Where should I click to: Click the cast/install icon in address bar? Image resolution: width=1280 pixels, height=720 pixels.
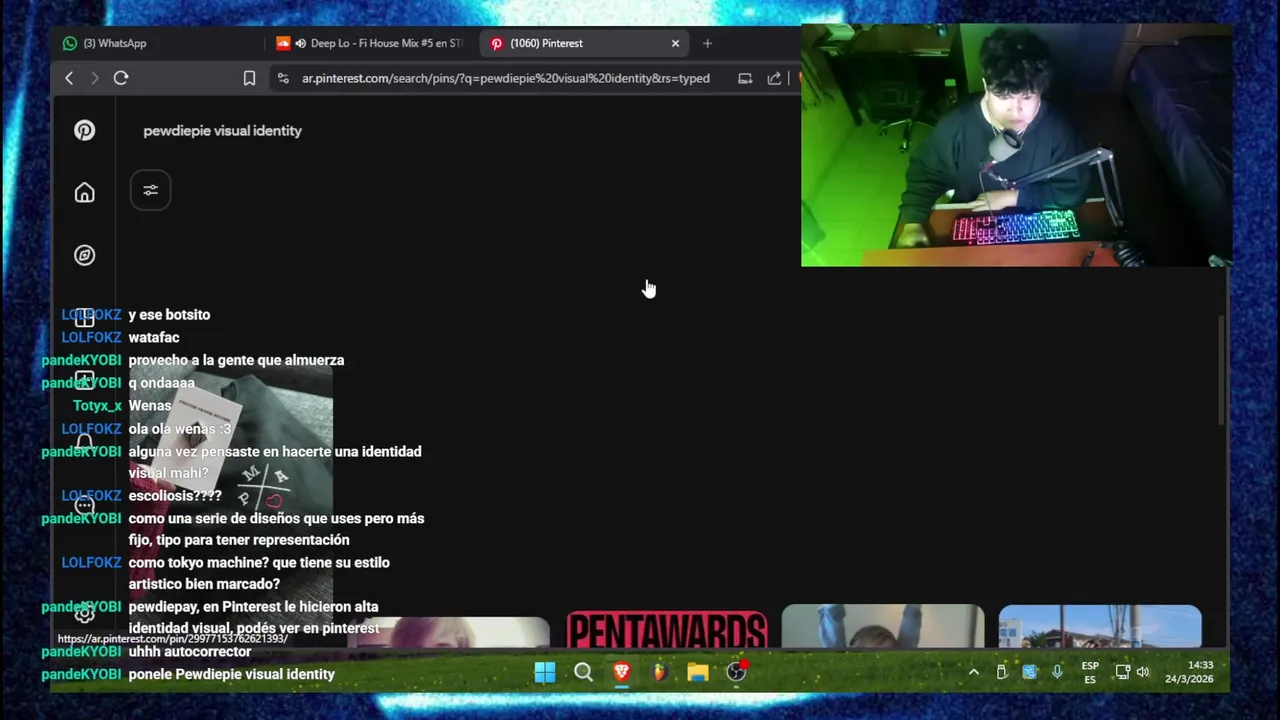[x=745, y=78]
